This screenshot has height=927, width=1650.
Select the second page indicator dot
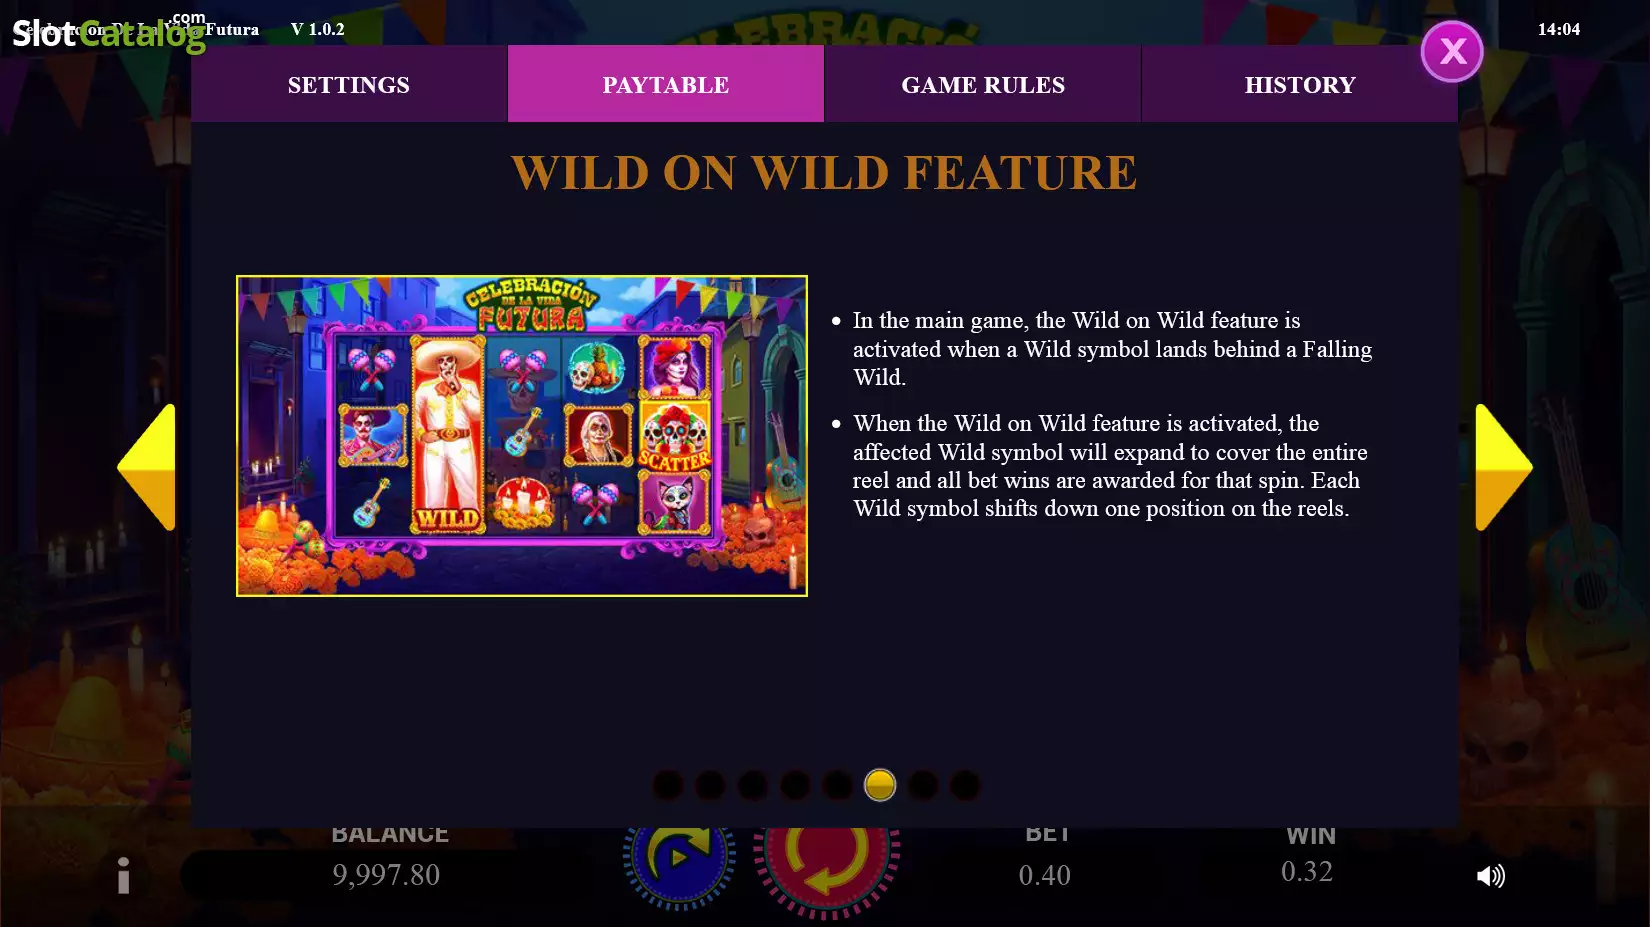pos(710,785)
